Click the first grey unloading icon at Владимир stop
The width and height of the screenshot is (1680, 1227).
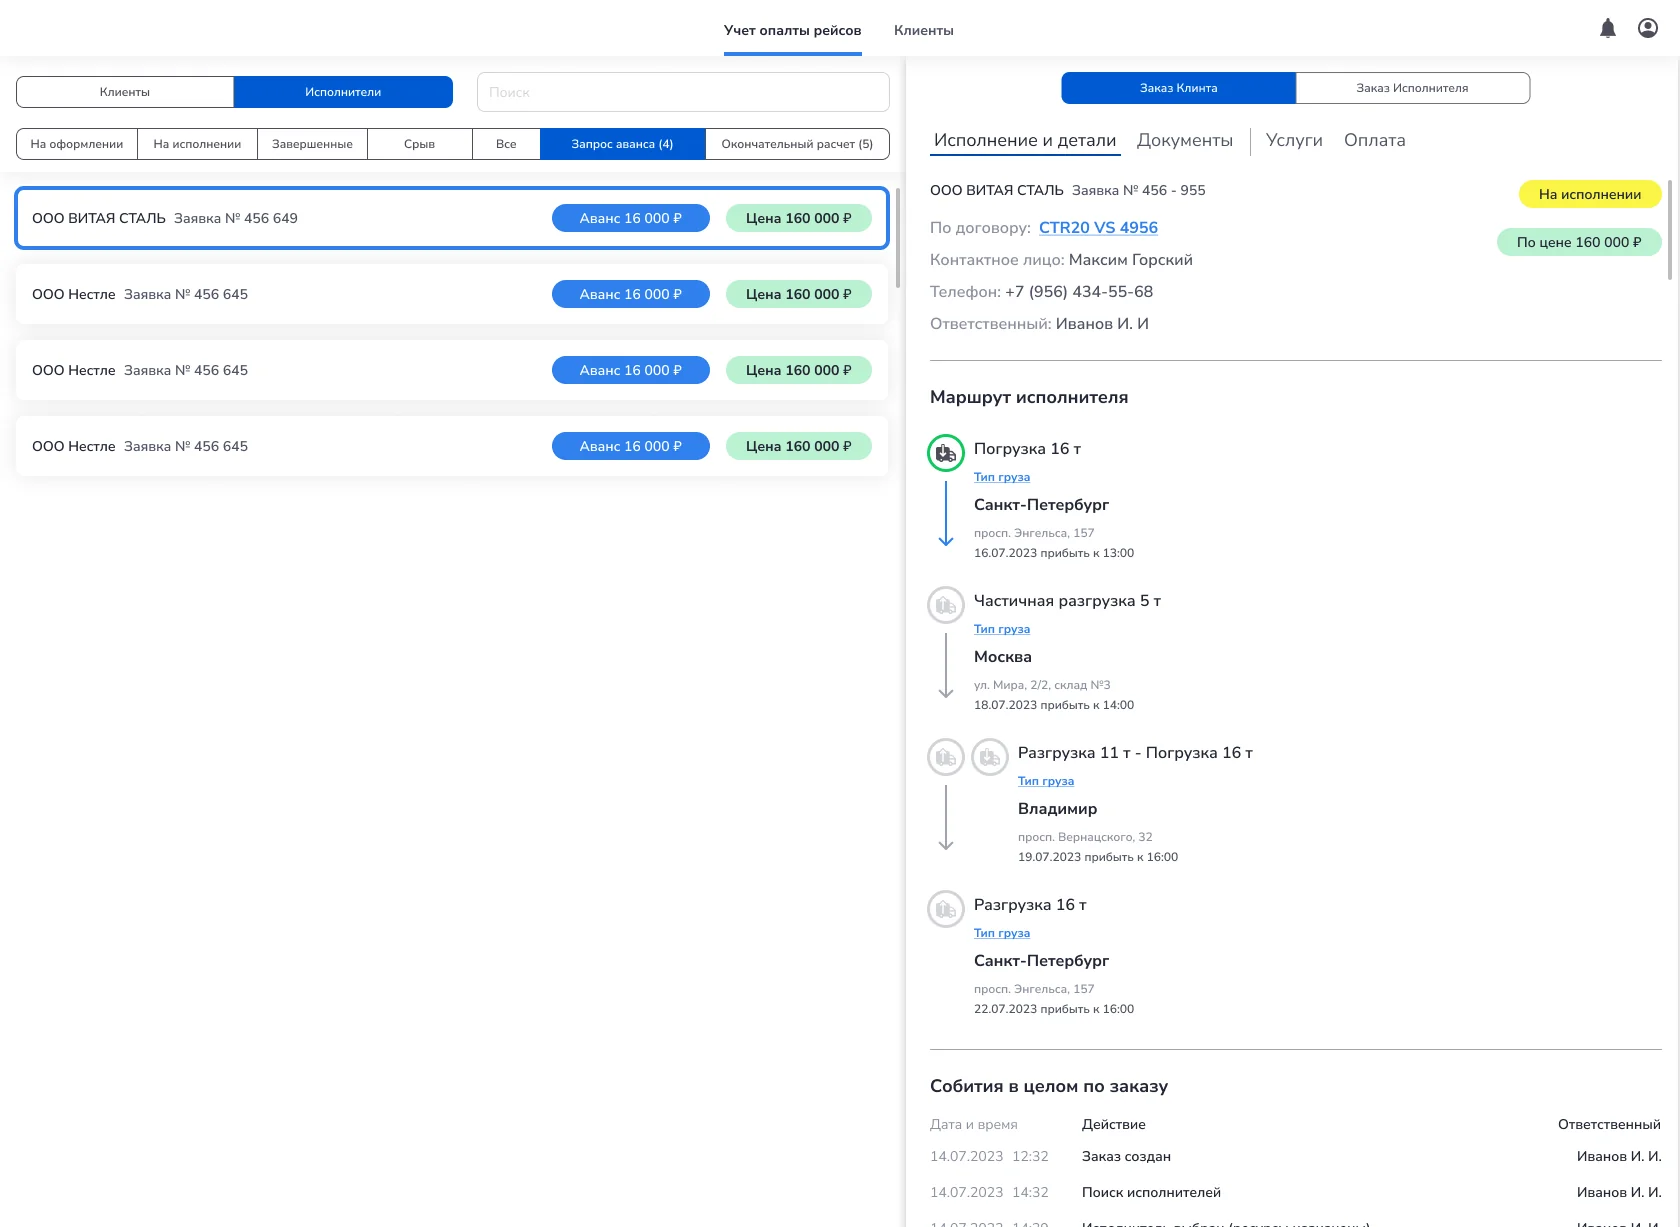(x=946, y=757)
